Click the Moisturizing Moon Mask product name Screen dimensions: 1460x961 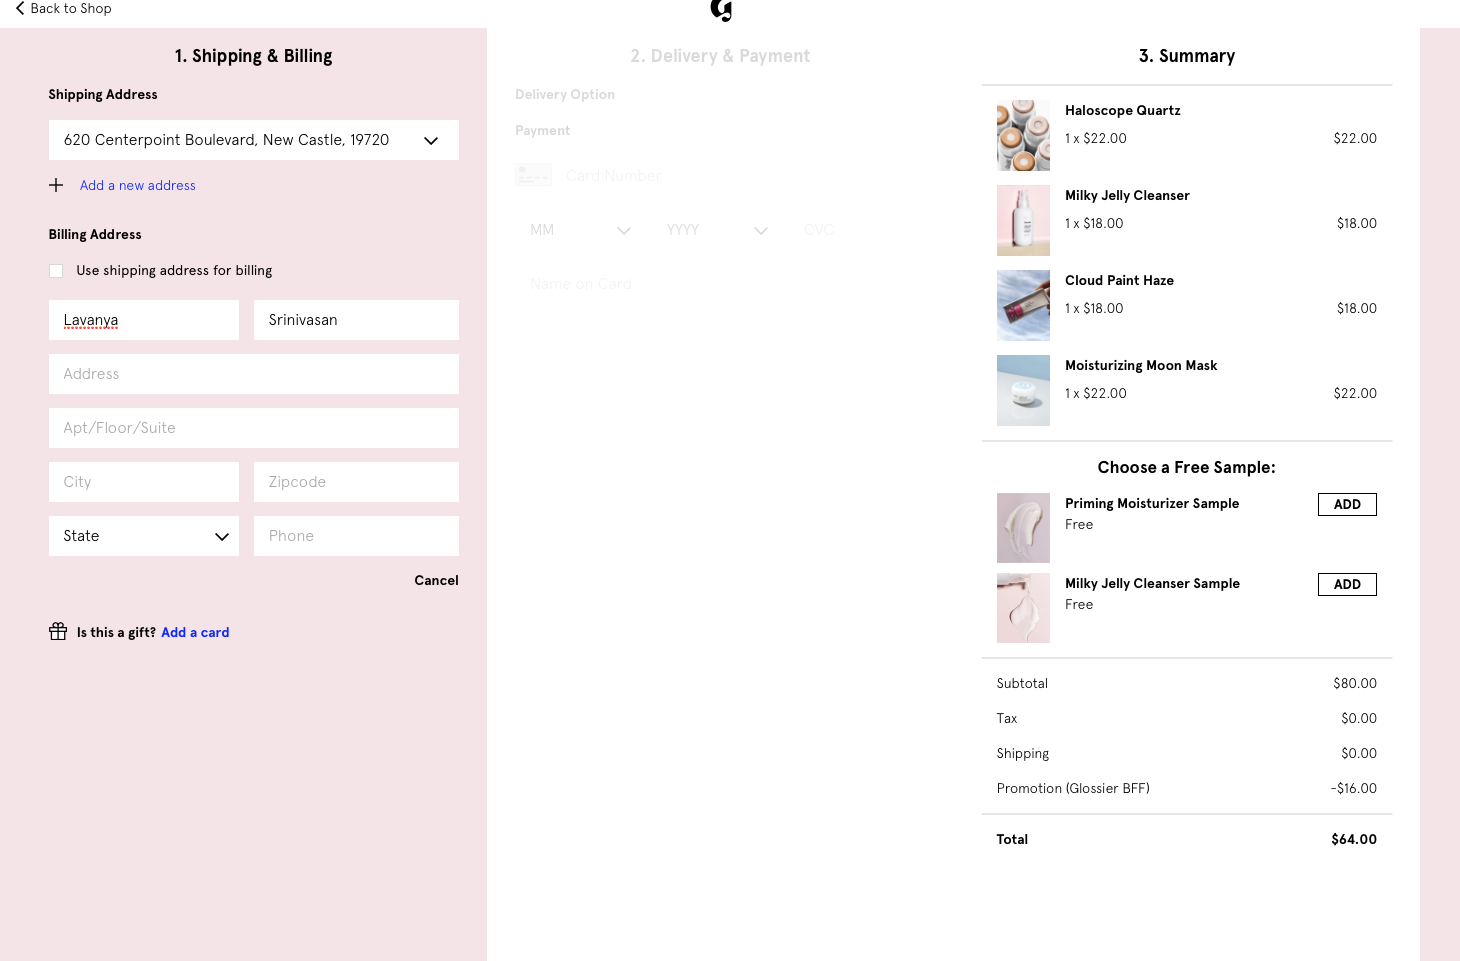click(x=1141, y=365)
